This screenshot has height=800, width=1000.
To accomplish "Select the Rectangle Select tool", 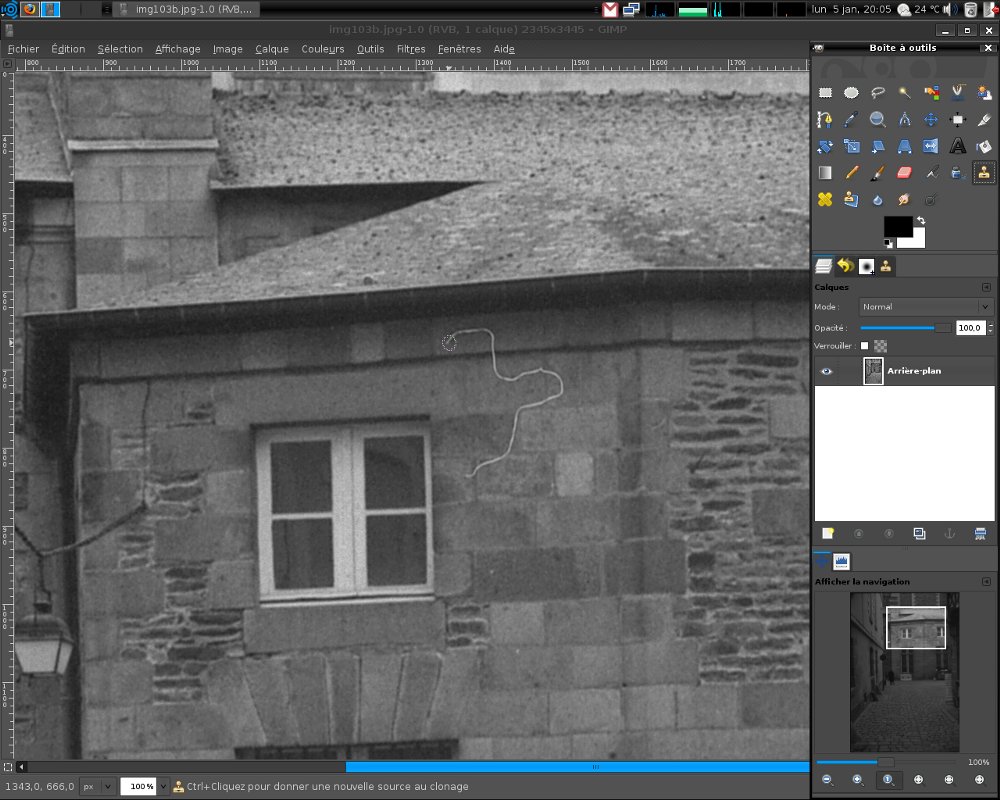I will click(825, 93).
